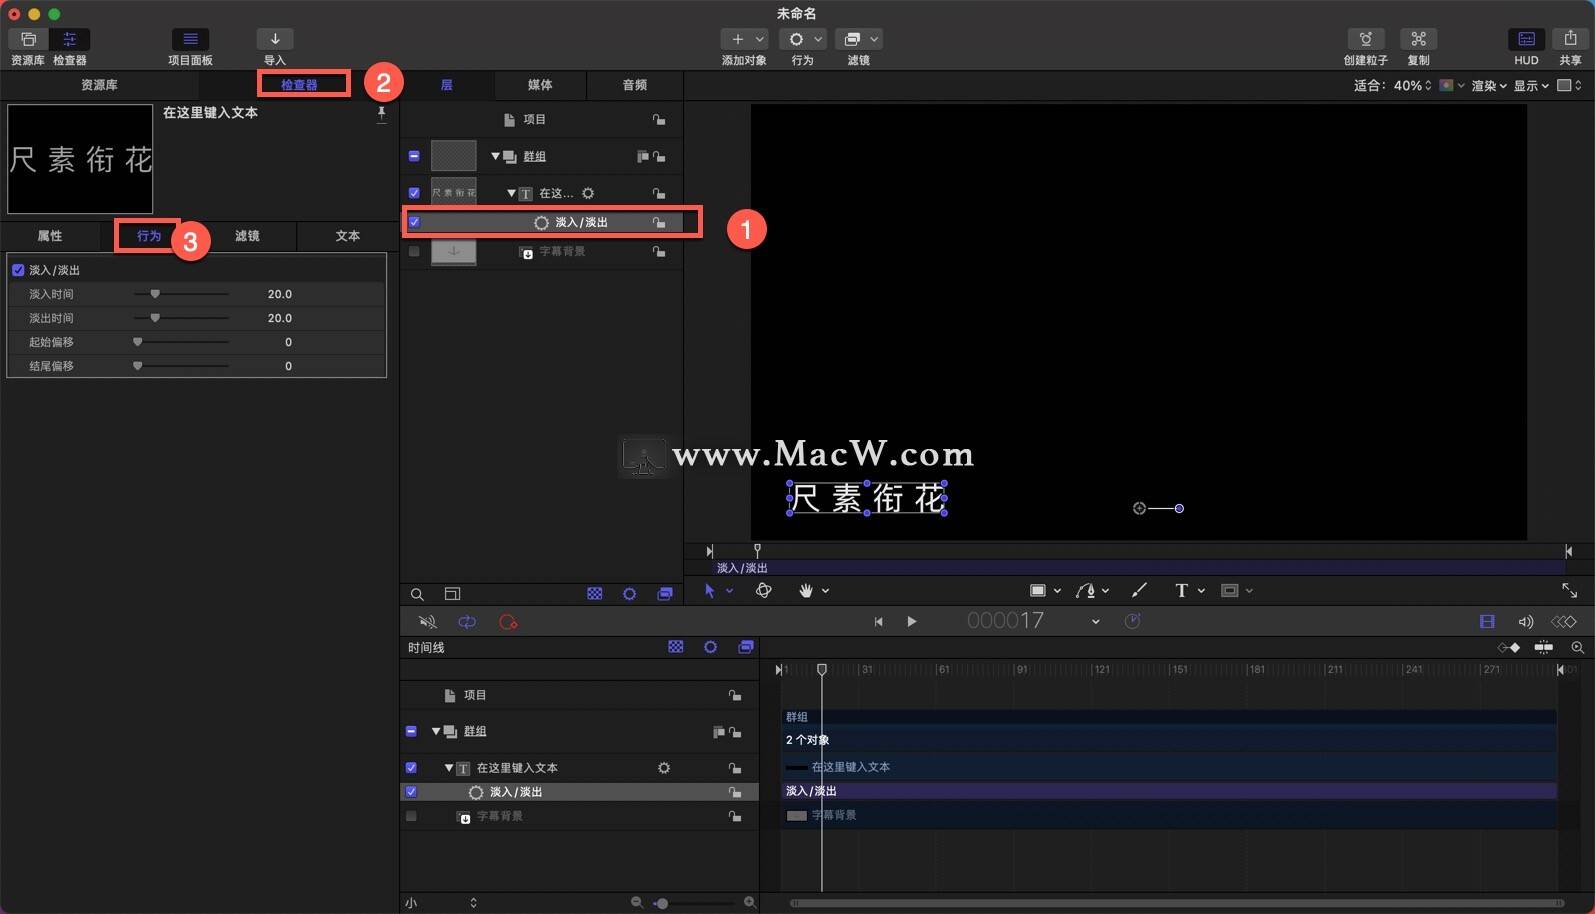Click the 淡入/淡出 purple bar in timeline
Viewport: 1595px width, 914px height.
(1168, 791)
